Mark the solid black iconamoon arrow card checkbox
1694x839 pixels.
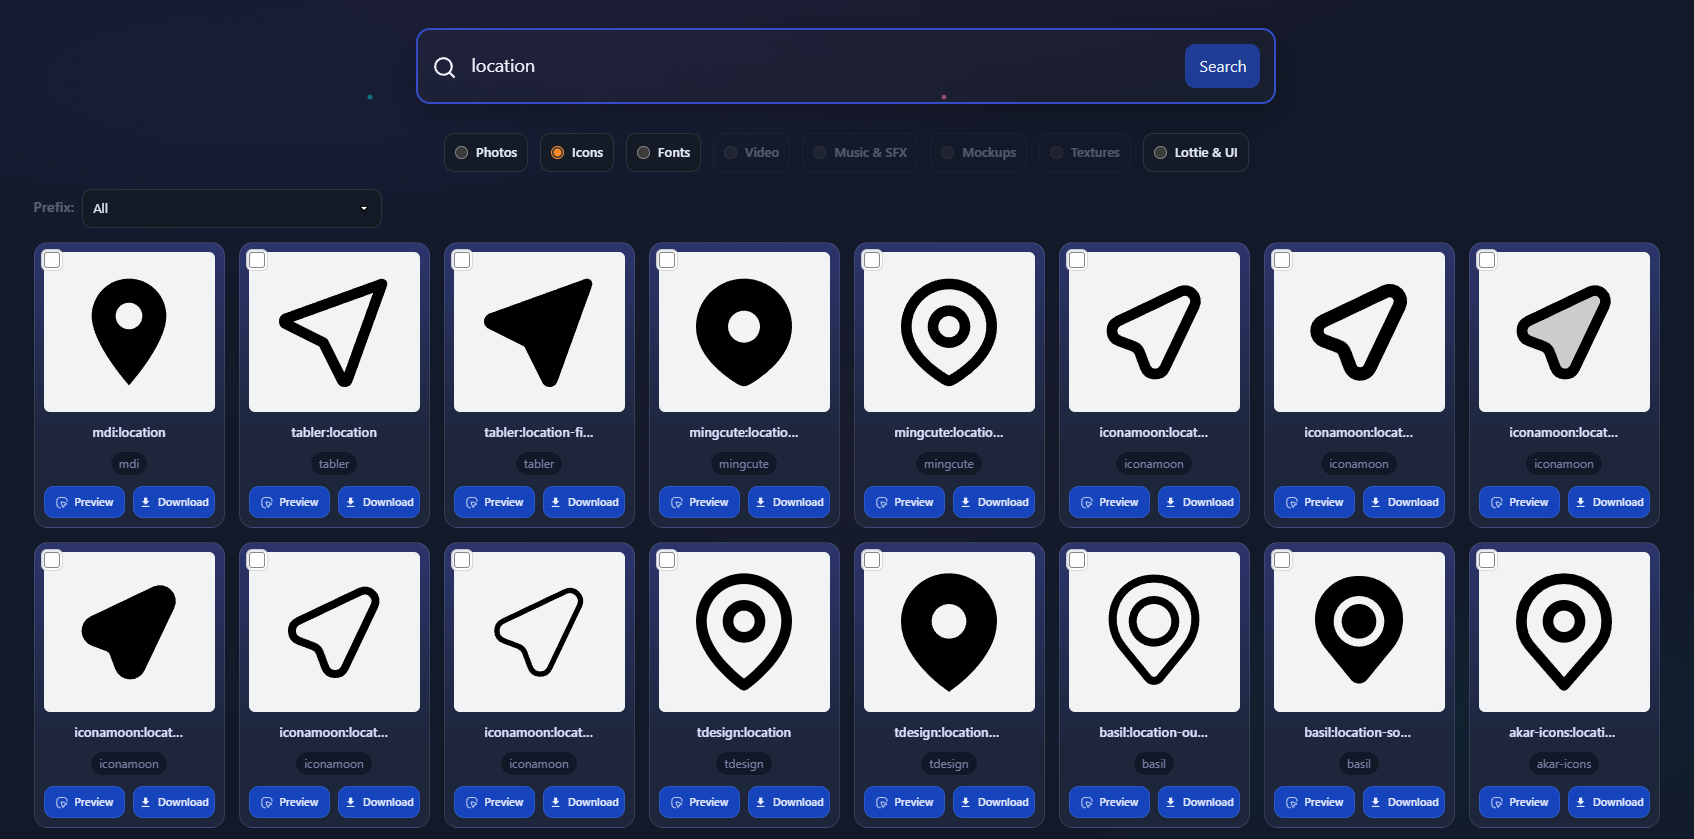(52, 560)
